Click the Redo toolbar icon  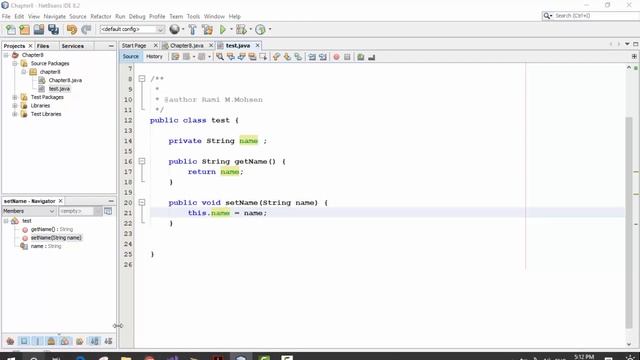[x=86, y=29]
